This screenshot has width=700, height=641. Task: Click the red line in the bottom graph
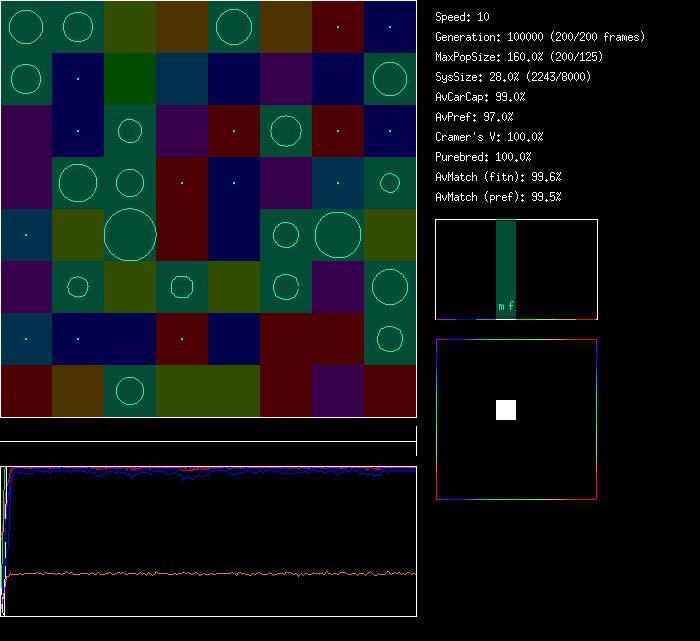200,574
